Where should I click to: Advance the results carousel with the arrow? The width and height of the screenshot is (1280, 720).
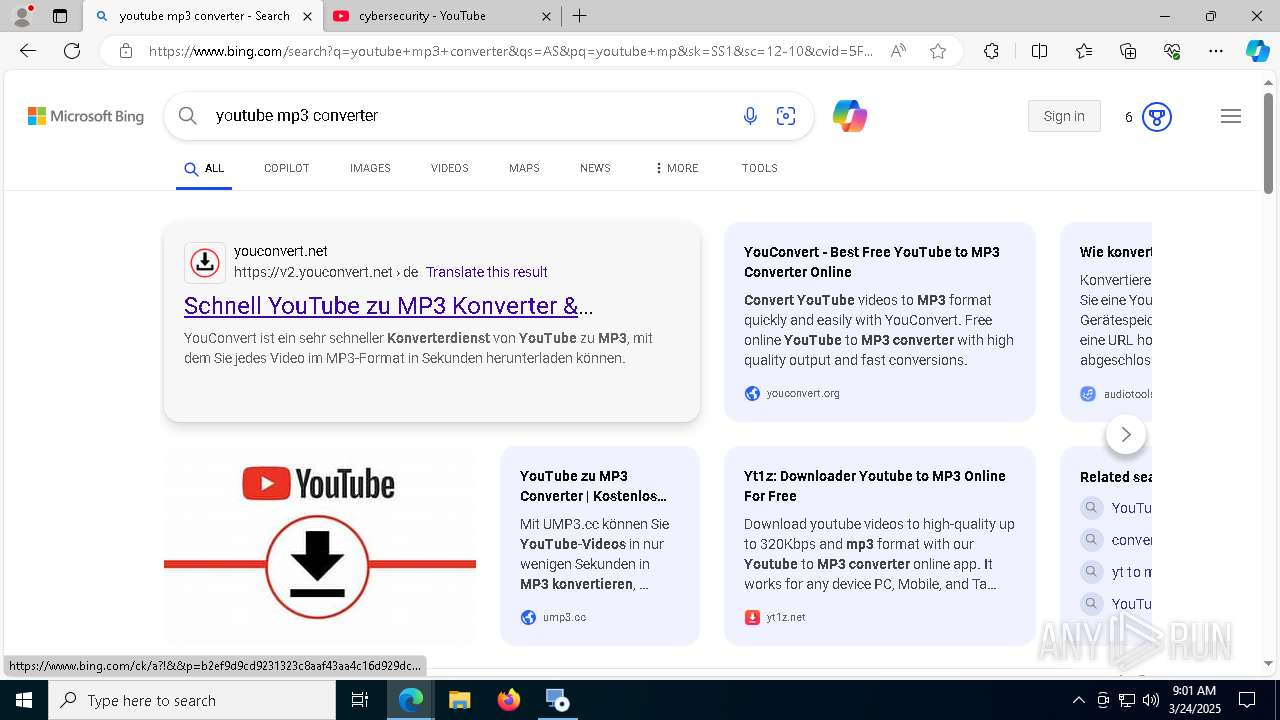1126,434
